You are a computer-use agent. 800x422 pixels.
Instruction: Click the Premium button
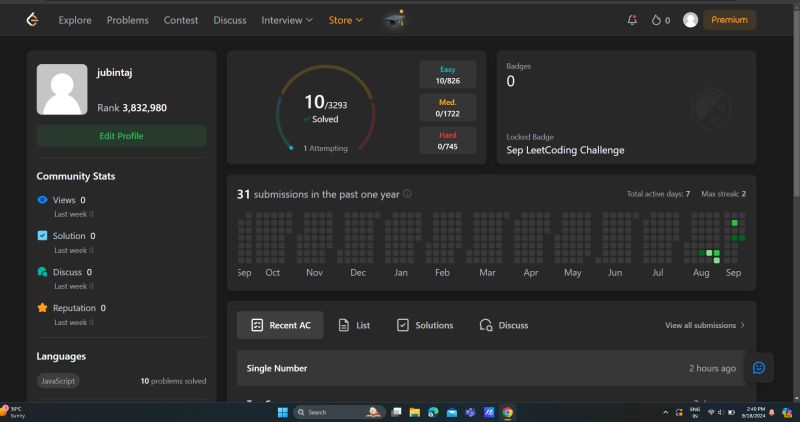pos(729,20)
